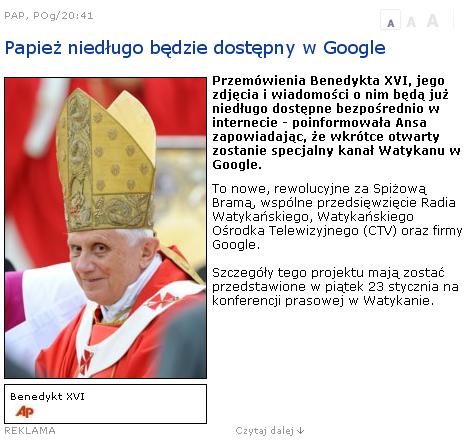Image resolution: width=473 pixels, height=442 pixels.
Task: Open the headline Papież niedługo będzie dostępny w Google
Action: pyautogui.click(x=195, y=48)
